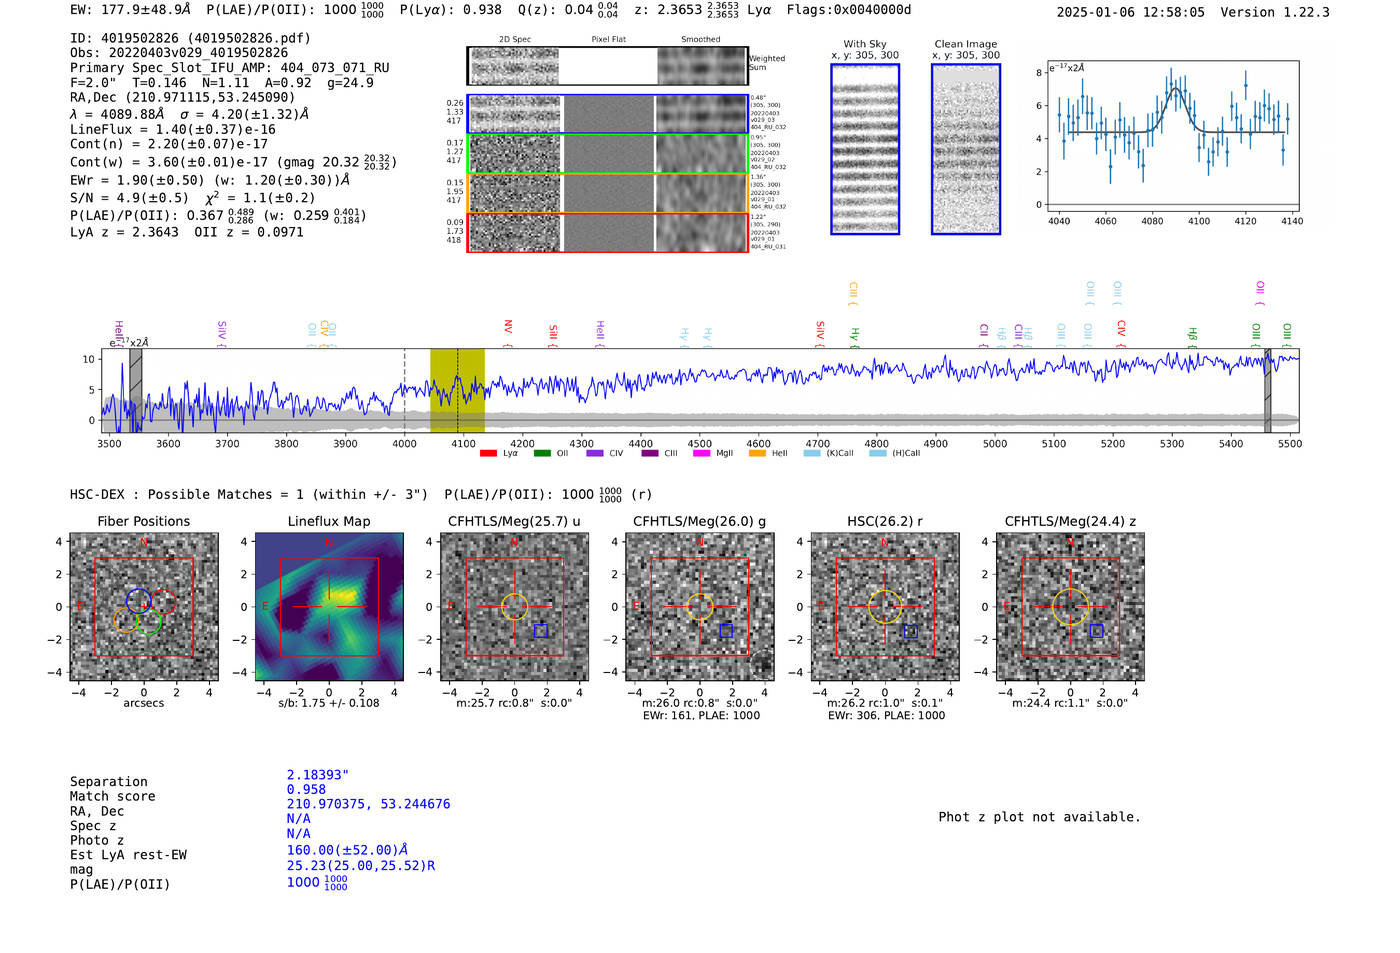Click the LyA z = 2.3643 value

[x=124, y=232]
